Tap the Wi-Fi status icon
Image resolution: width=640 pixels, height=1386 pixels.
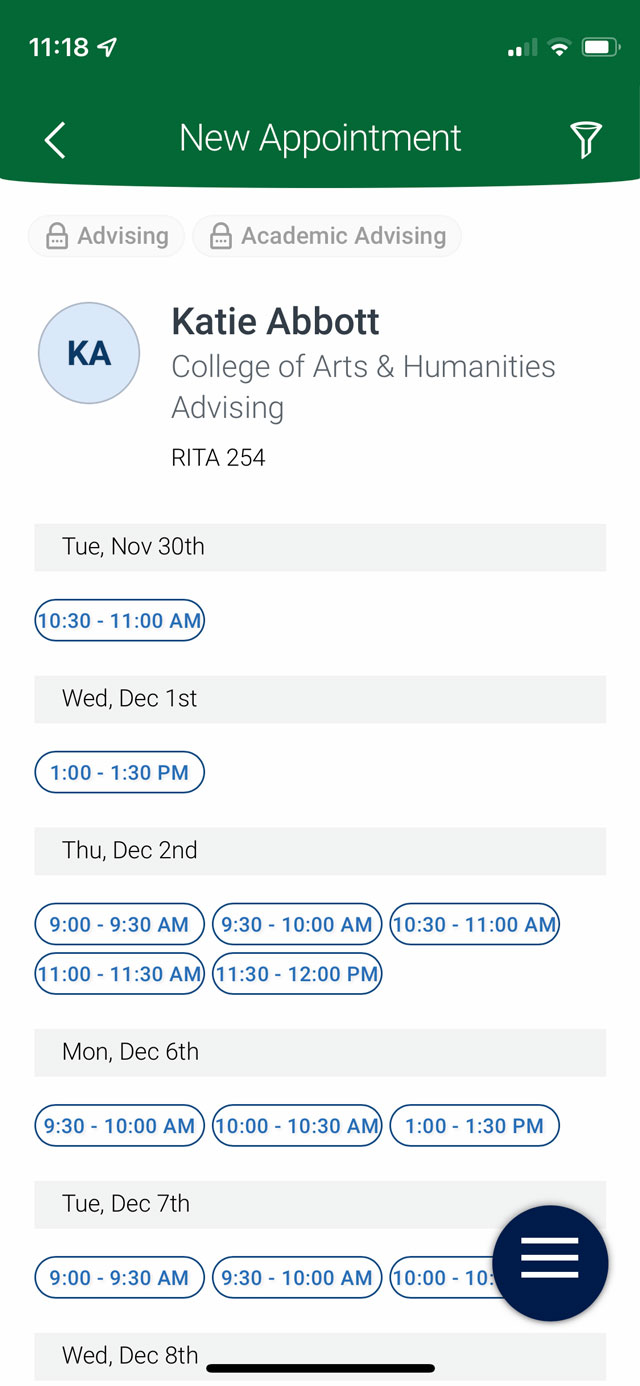[x=560, y=47]
